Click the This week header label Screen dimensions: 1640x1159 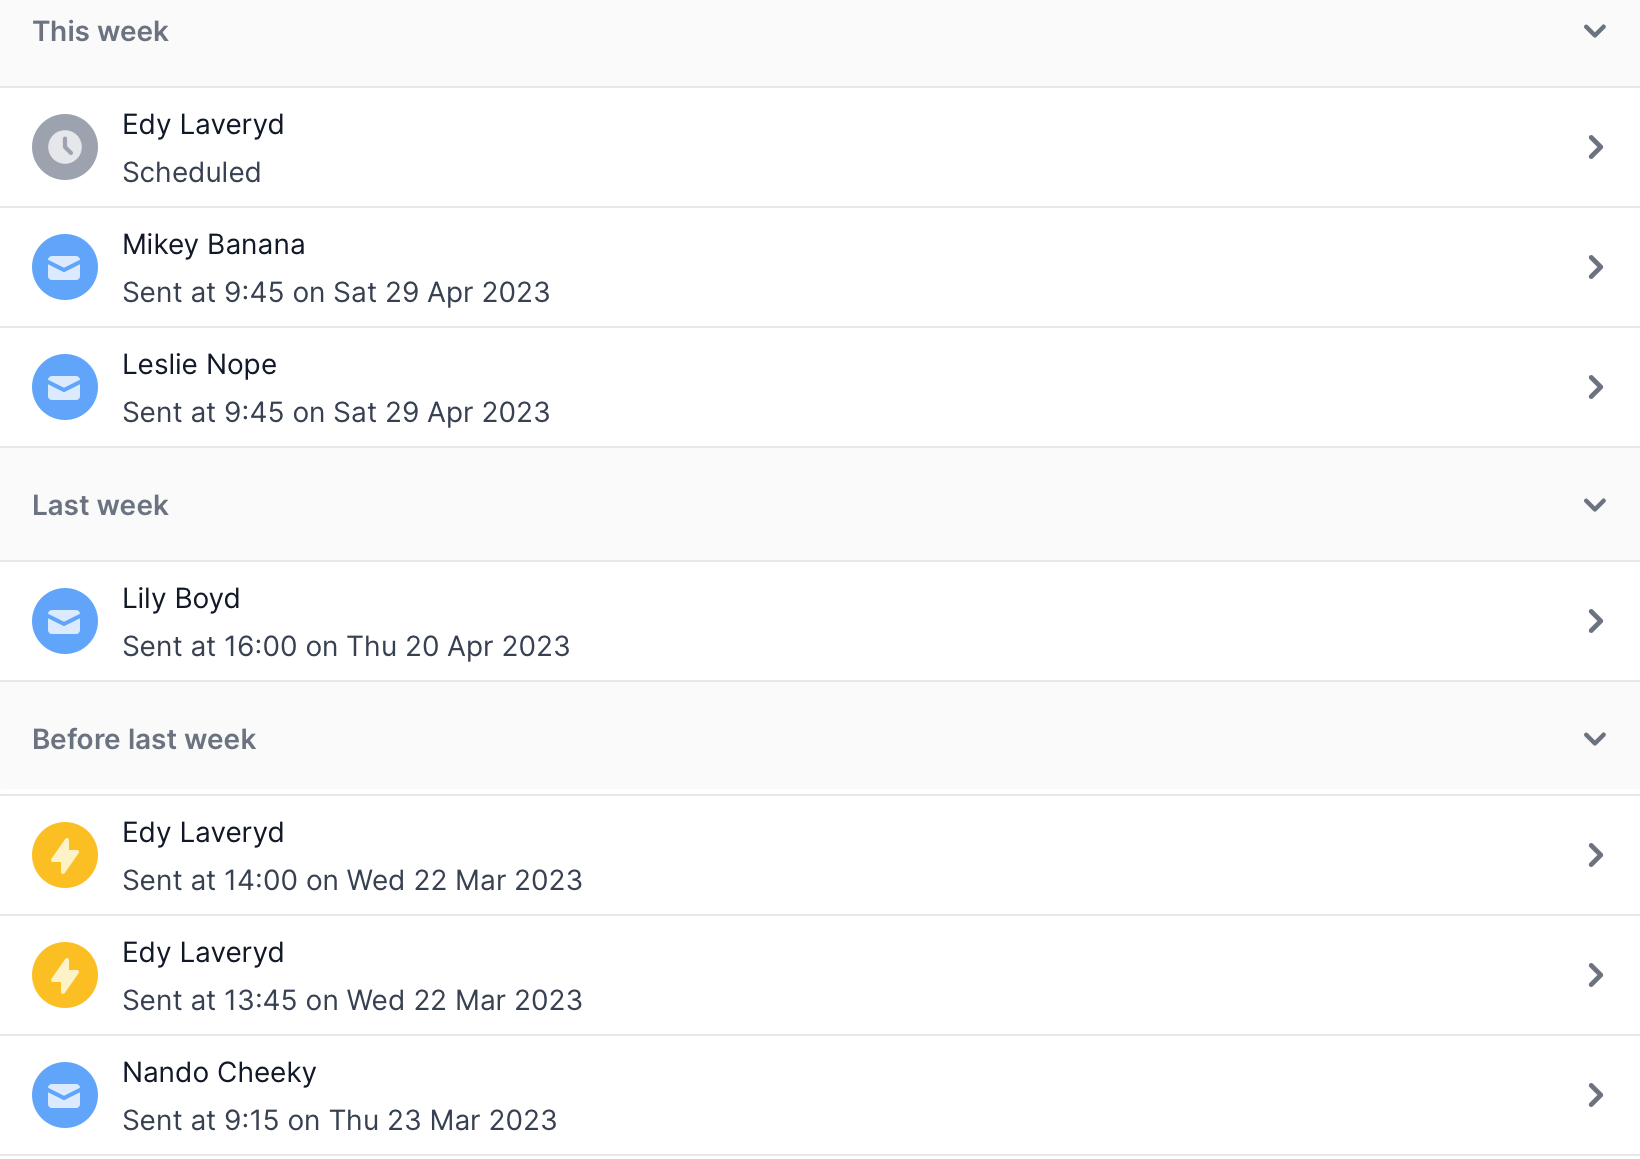pos(100,31)
